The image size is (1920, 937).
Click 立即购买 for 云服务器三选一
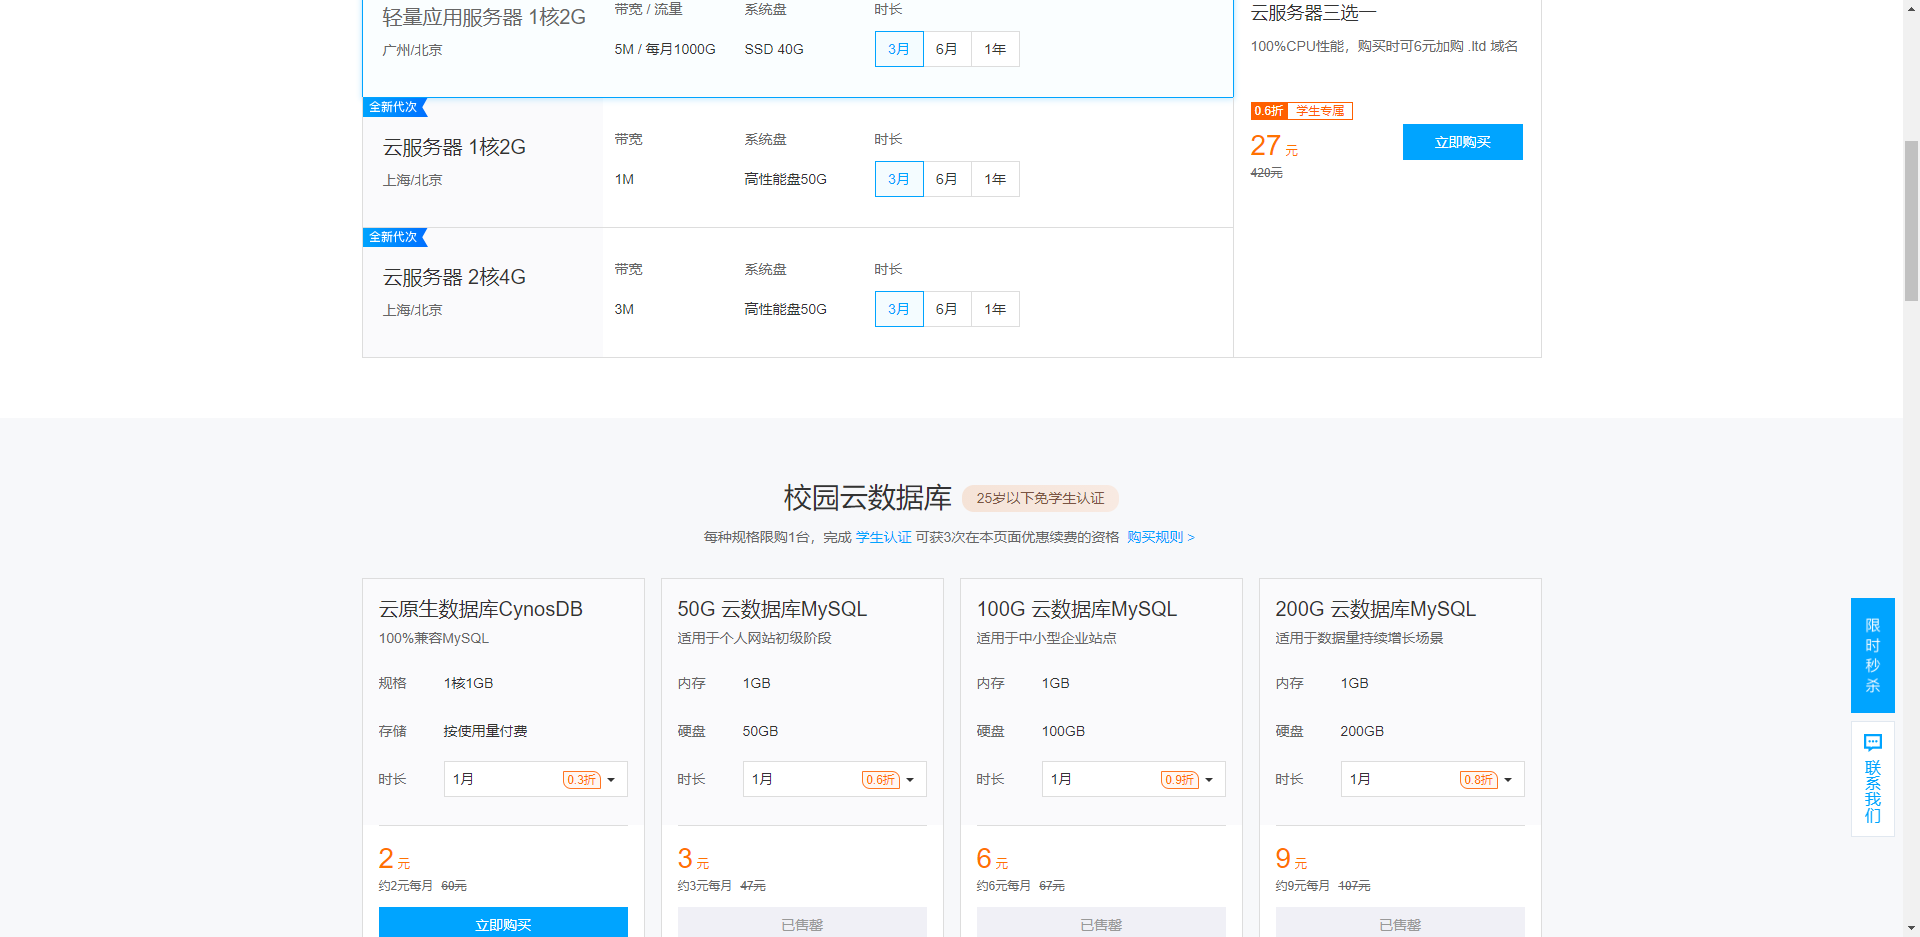pos(1462,142)
